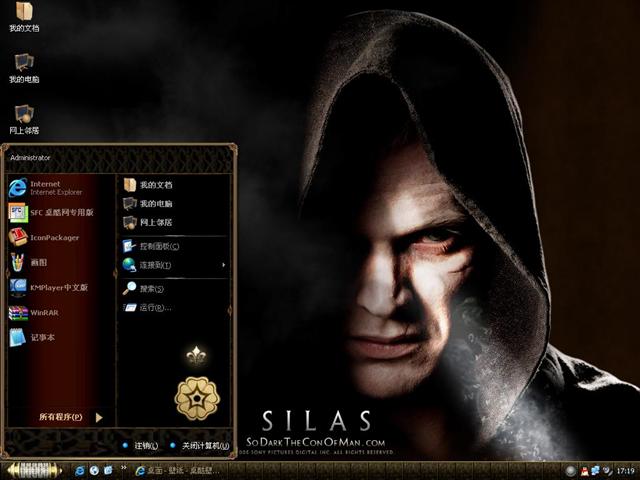Viewport: 640px width, 480px height.
Task: Open 画图 paint program in Start menu
Action: click(59, 262)
